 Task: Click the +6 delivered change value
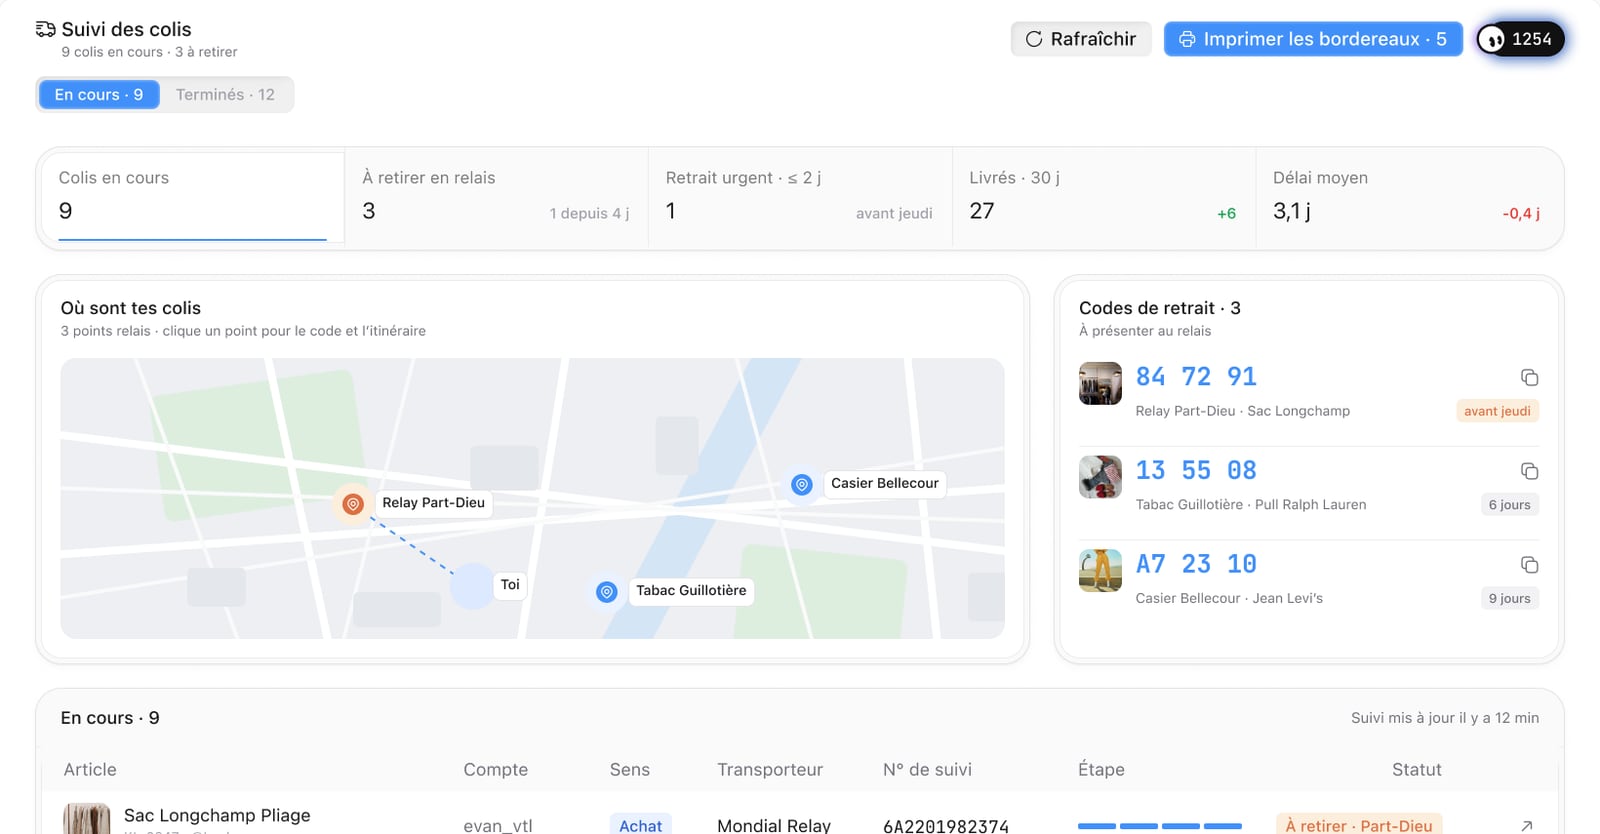(x=1226, y=213)
